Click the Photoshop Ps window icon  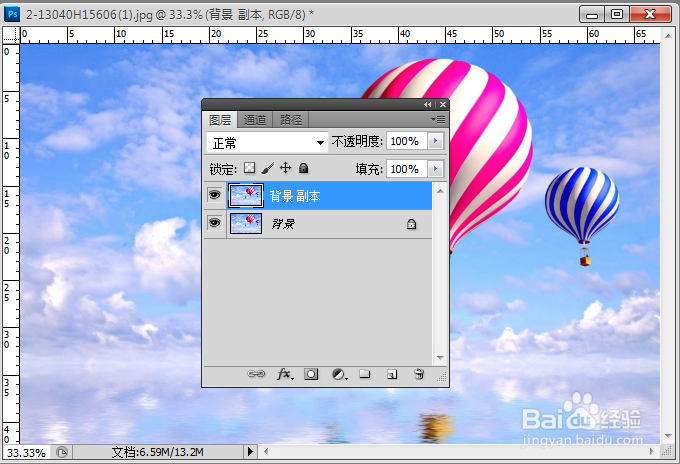[13, 14]
